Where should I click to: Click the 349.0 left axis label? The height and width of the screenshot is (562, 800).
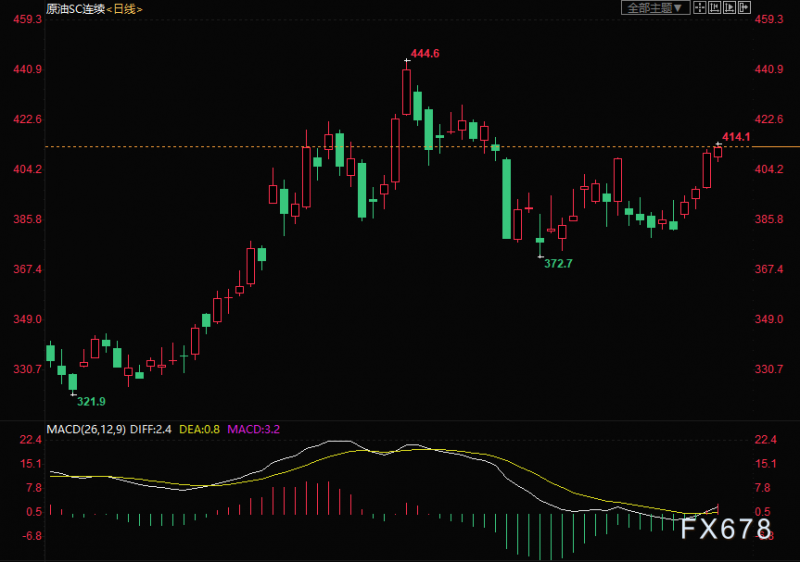(27, 319)
